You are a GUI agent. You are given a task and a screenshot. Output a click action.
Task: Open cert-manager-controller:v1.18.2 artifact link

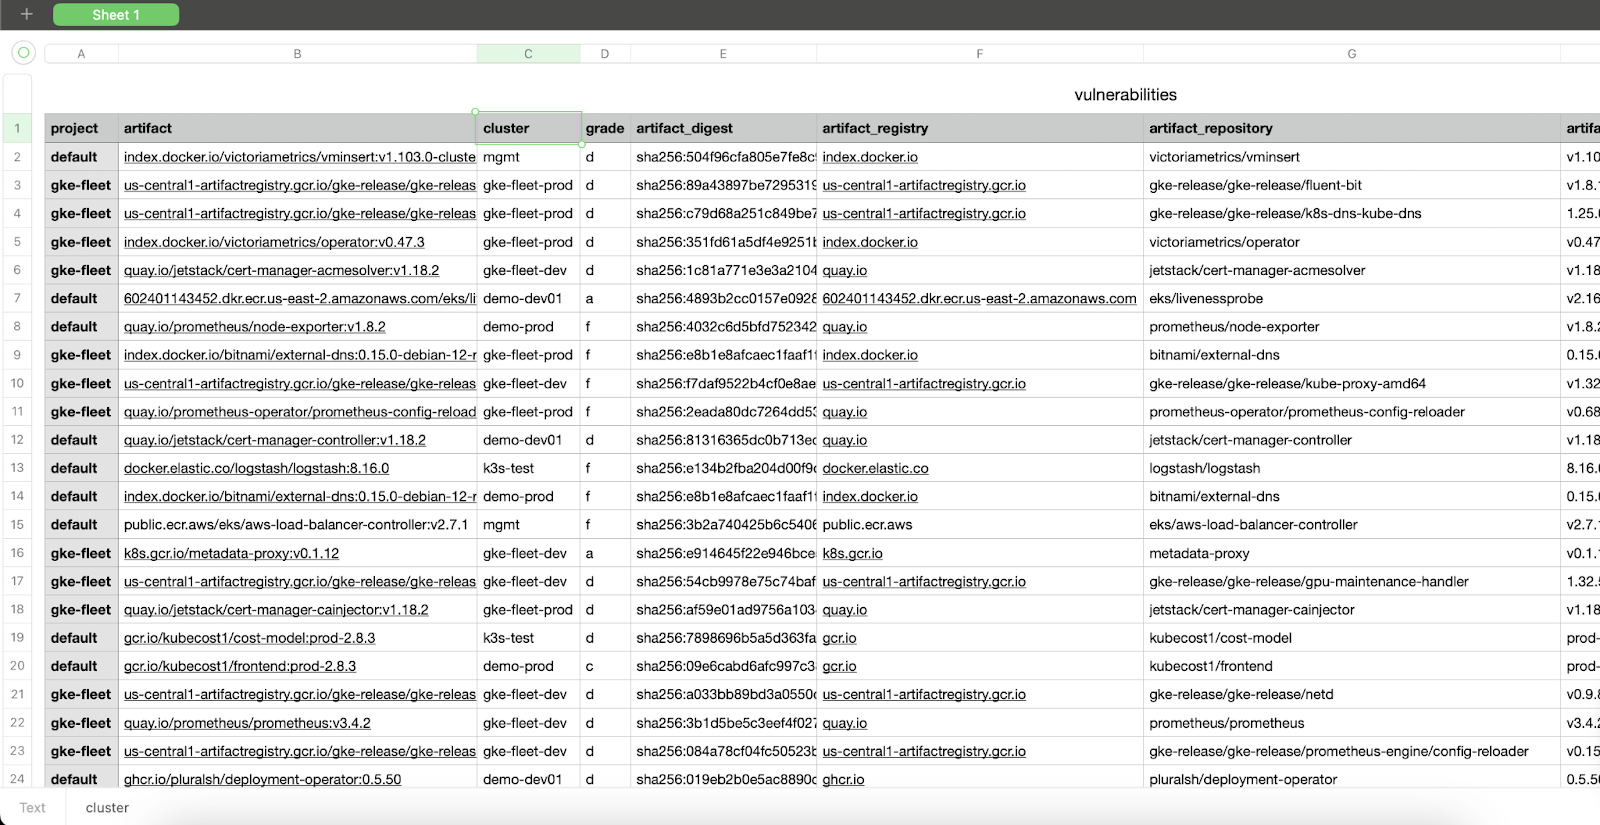click(275, 440)
